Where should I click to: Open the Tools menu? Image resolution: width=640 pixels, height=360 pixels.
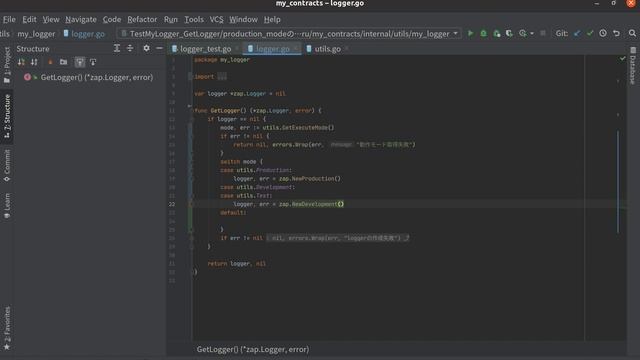[194, 19]
